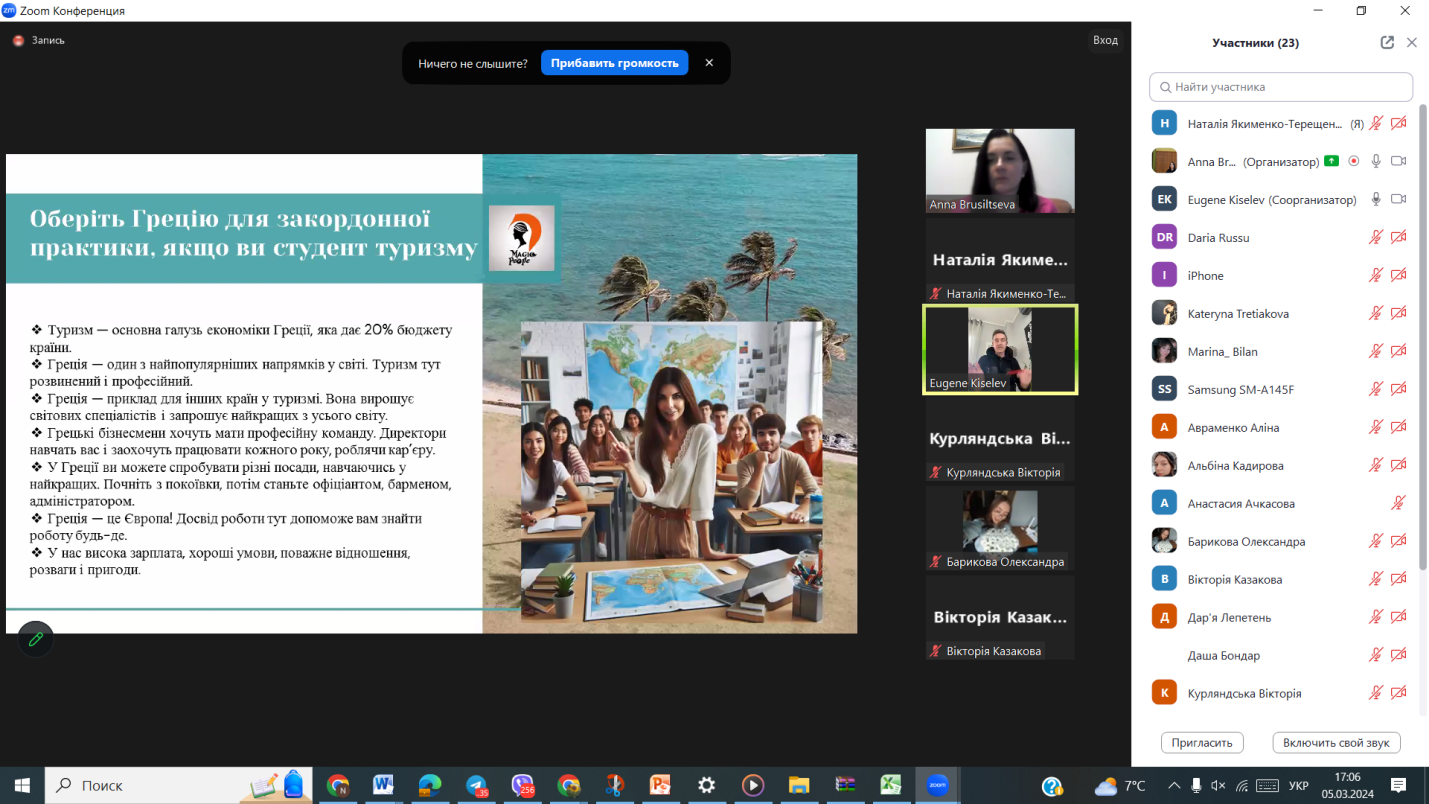1429x804 pixels.
Task: Click the Пригласить button
Action: [x=1202, y=743]
